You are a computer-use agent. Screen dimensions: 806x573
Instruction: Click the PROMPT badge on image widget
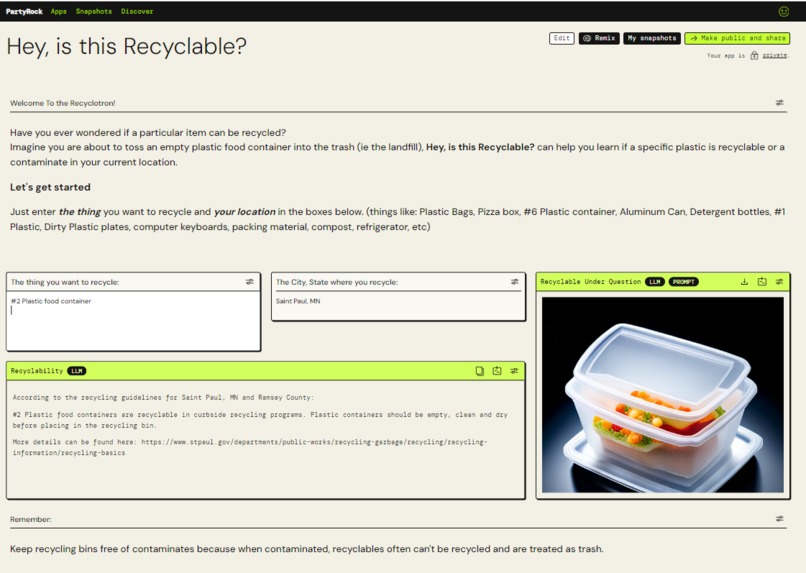(x=684, y=282)
